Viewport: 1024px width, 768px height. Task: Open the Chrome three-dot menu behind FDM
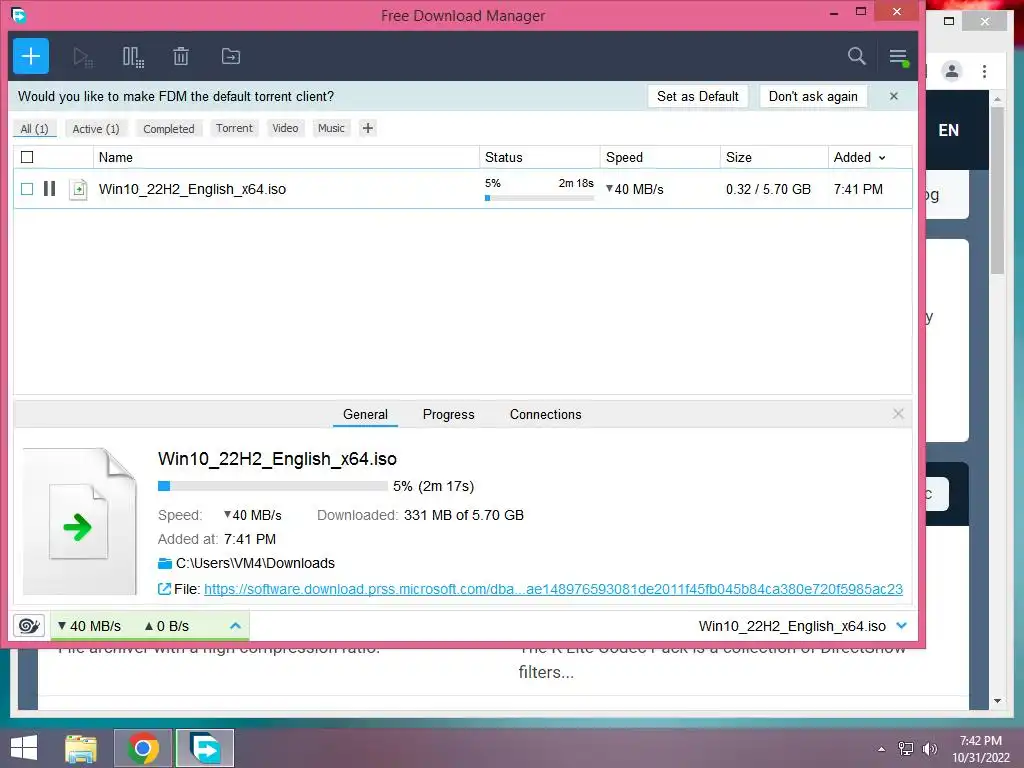984,71
